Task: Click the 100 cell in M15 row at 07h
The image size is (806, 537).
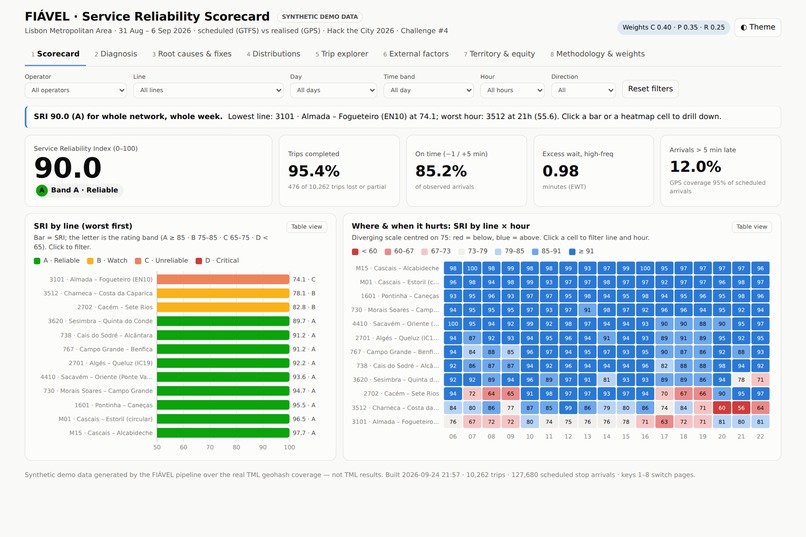Action: (x=472, y=268)
